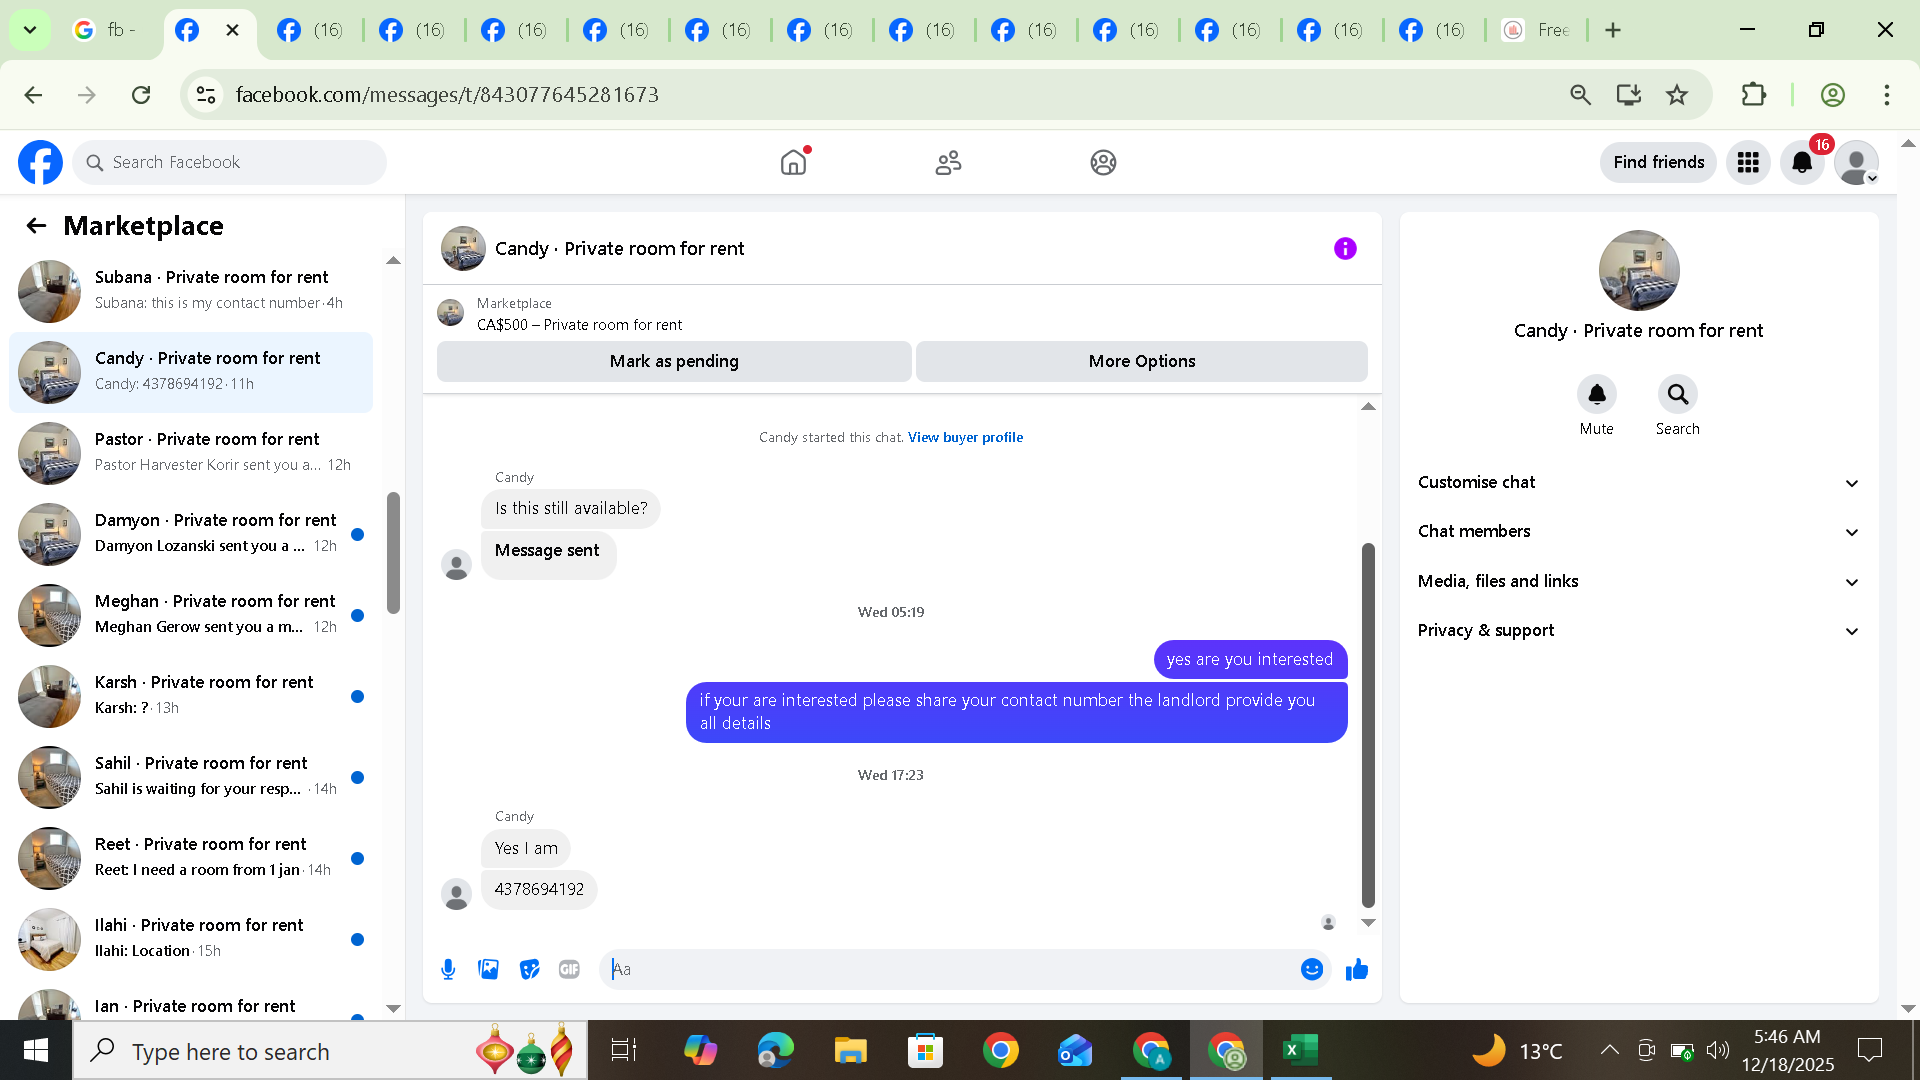Image resolution: width=1920 pixels, height=1080 pixels.
Task: Click Find friends button
Action: (1658, 162)
